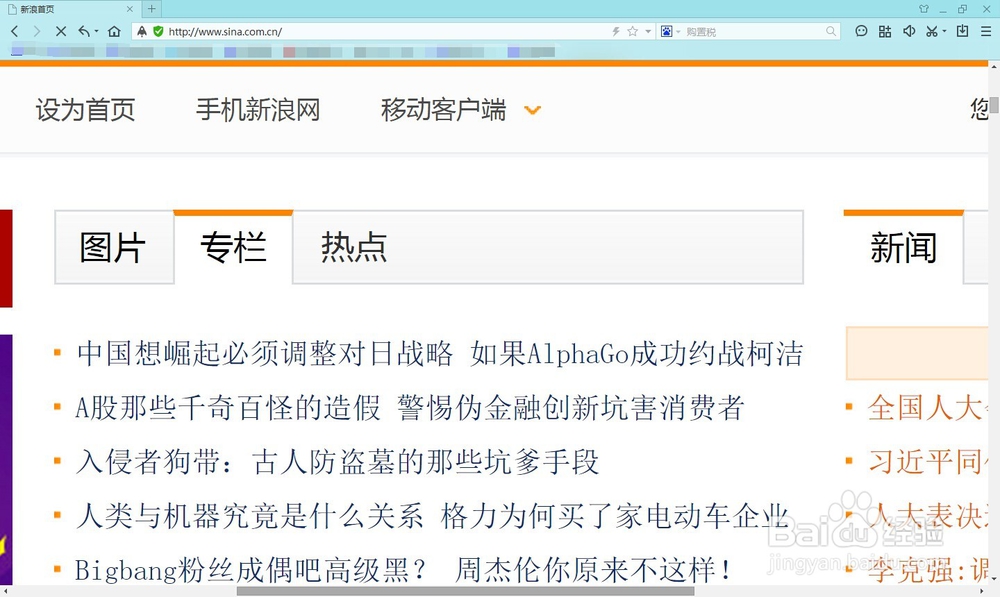Click the speaker mute icon in the toolbar
This screenshot has width=1000, height=597.
coord(908,31)
